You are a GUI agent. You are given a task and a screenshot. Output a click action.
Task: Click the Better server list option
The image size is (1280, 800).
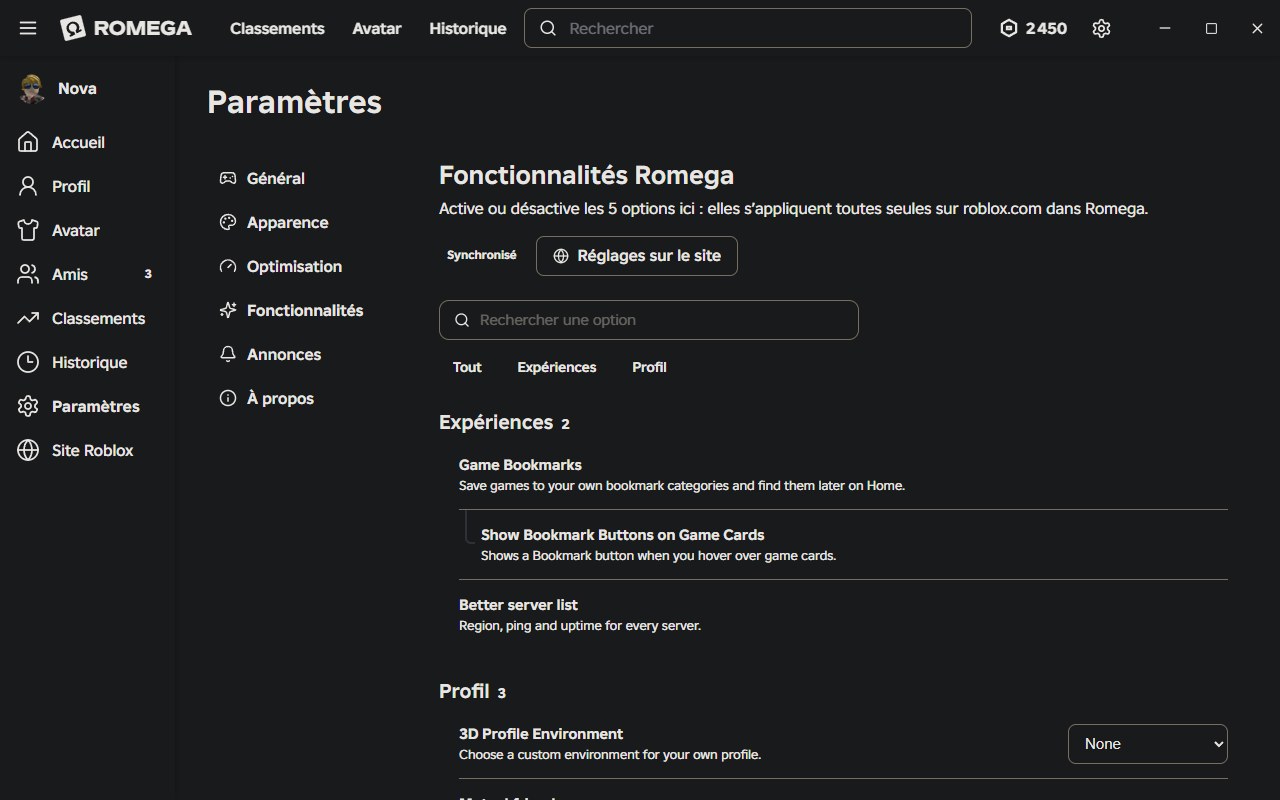pyautogui.click(x=518, y=605)
